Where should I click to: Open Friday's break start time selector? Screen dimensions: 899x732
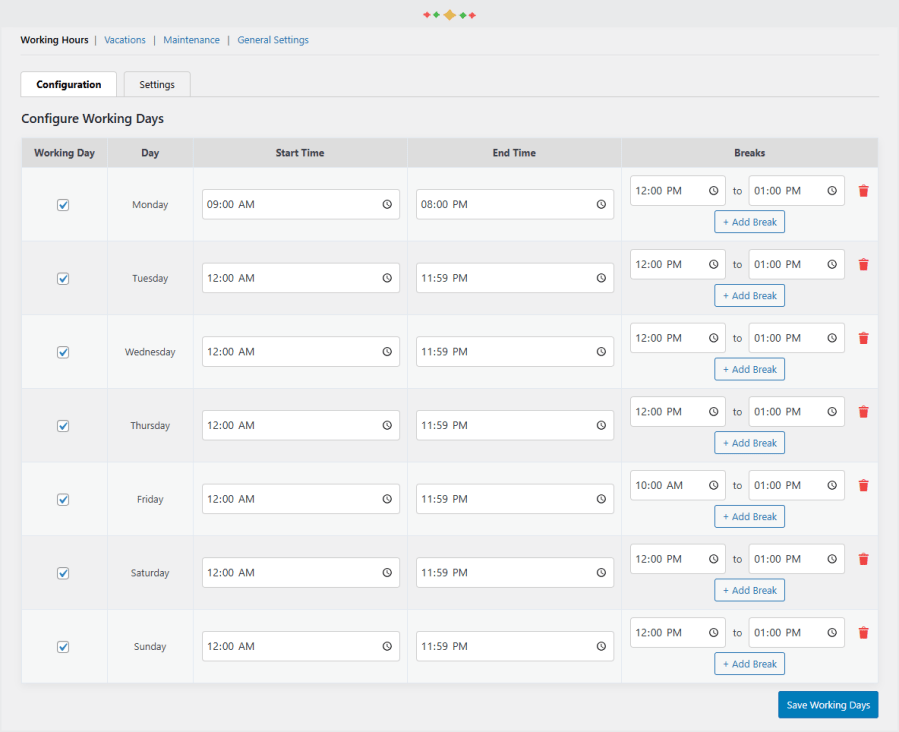pyautogui.click(x=712, y=485)
